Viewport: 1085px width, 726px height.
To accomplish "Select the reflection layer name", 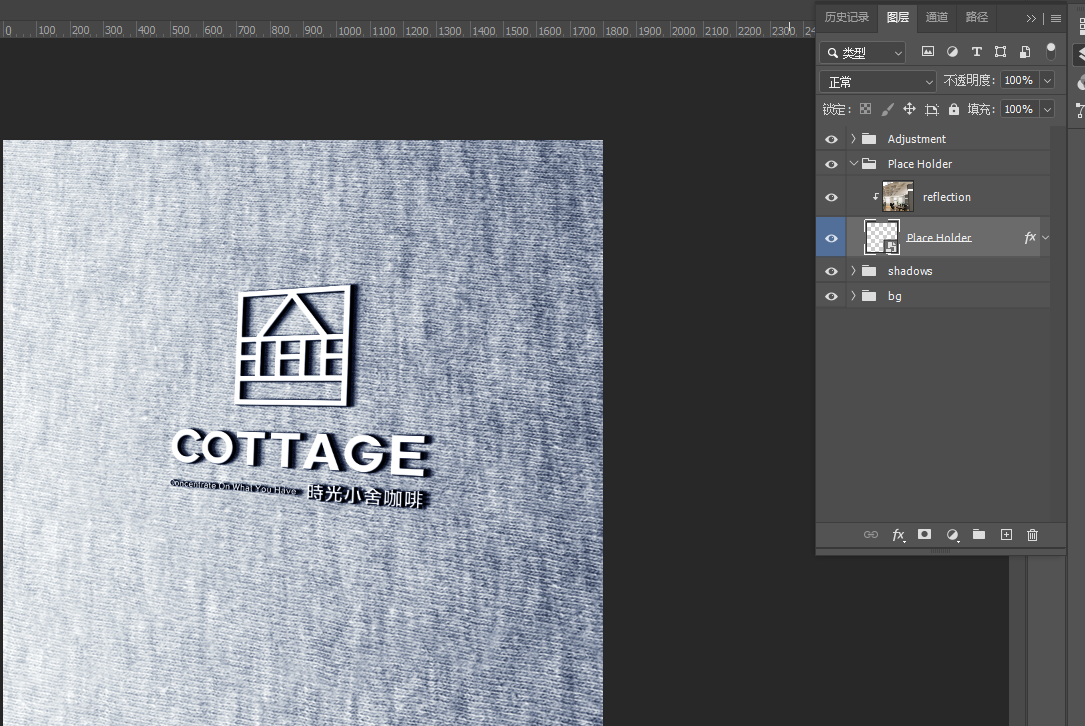I will point(947,197).
